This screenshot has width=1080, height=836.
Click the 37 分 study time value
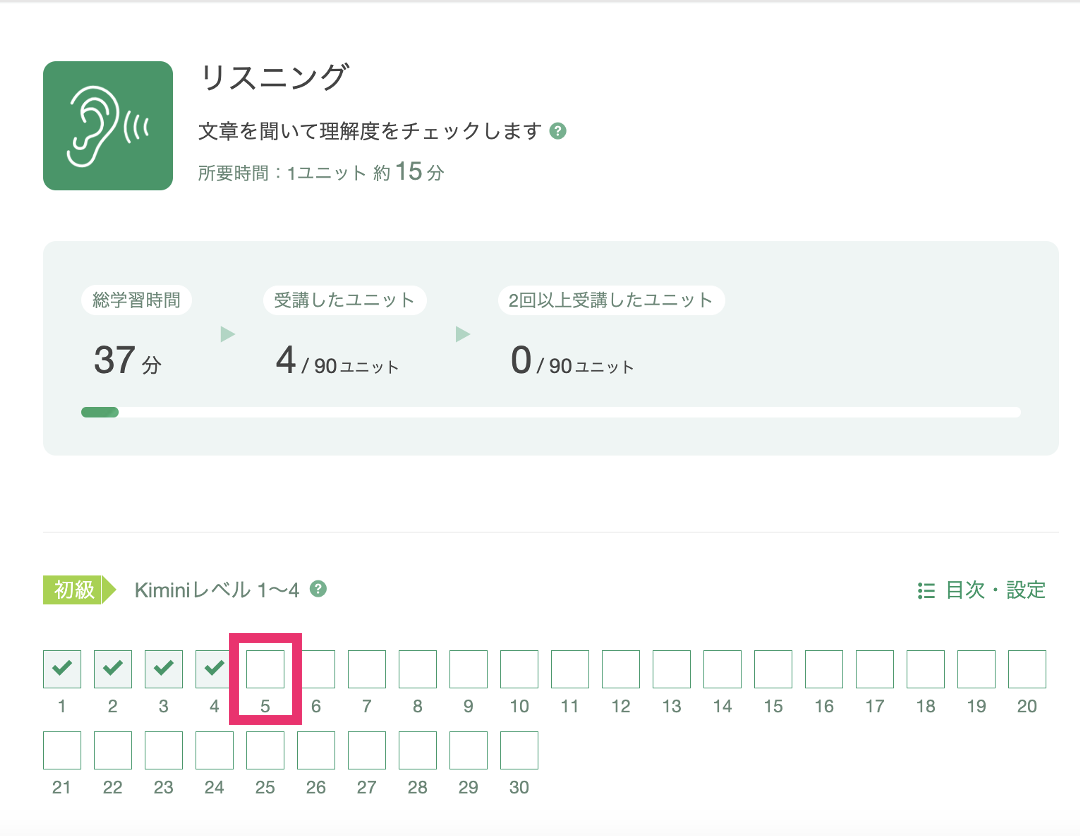point(127,360)
